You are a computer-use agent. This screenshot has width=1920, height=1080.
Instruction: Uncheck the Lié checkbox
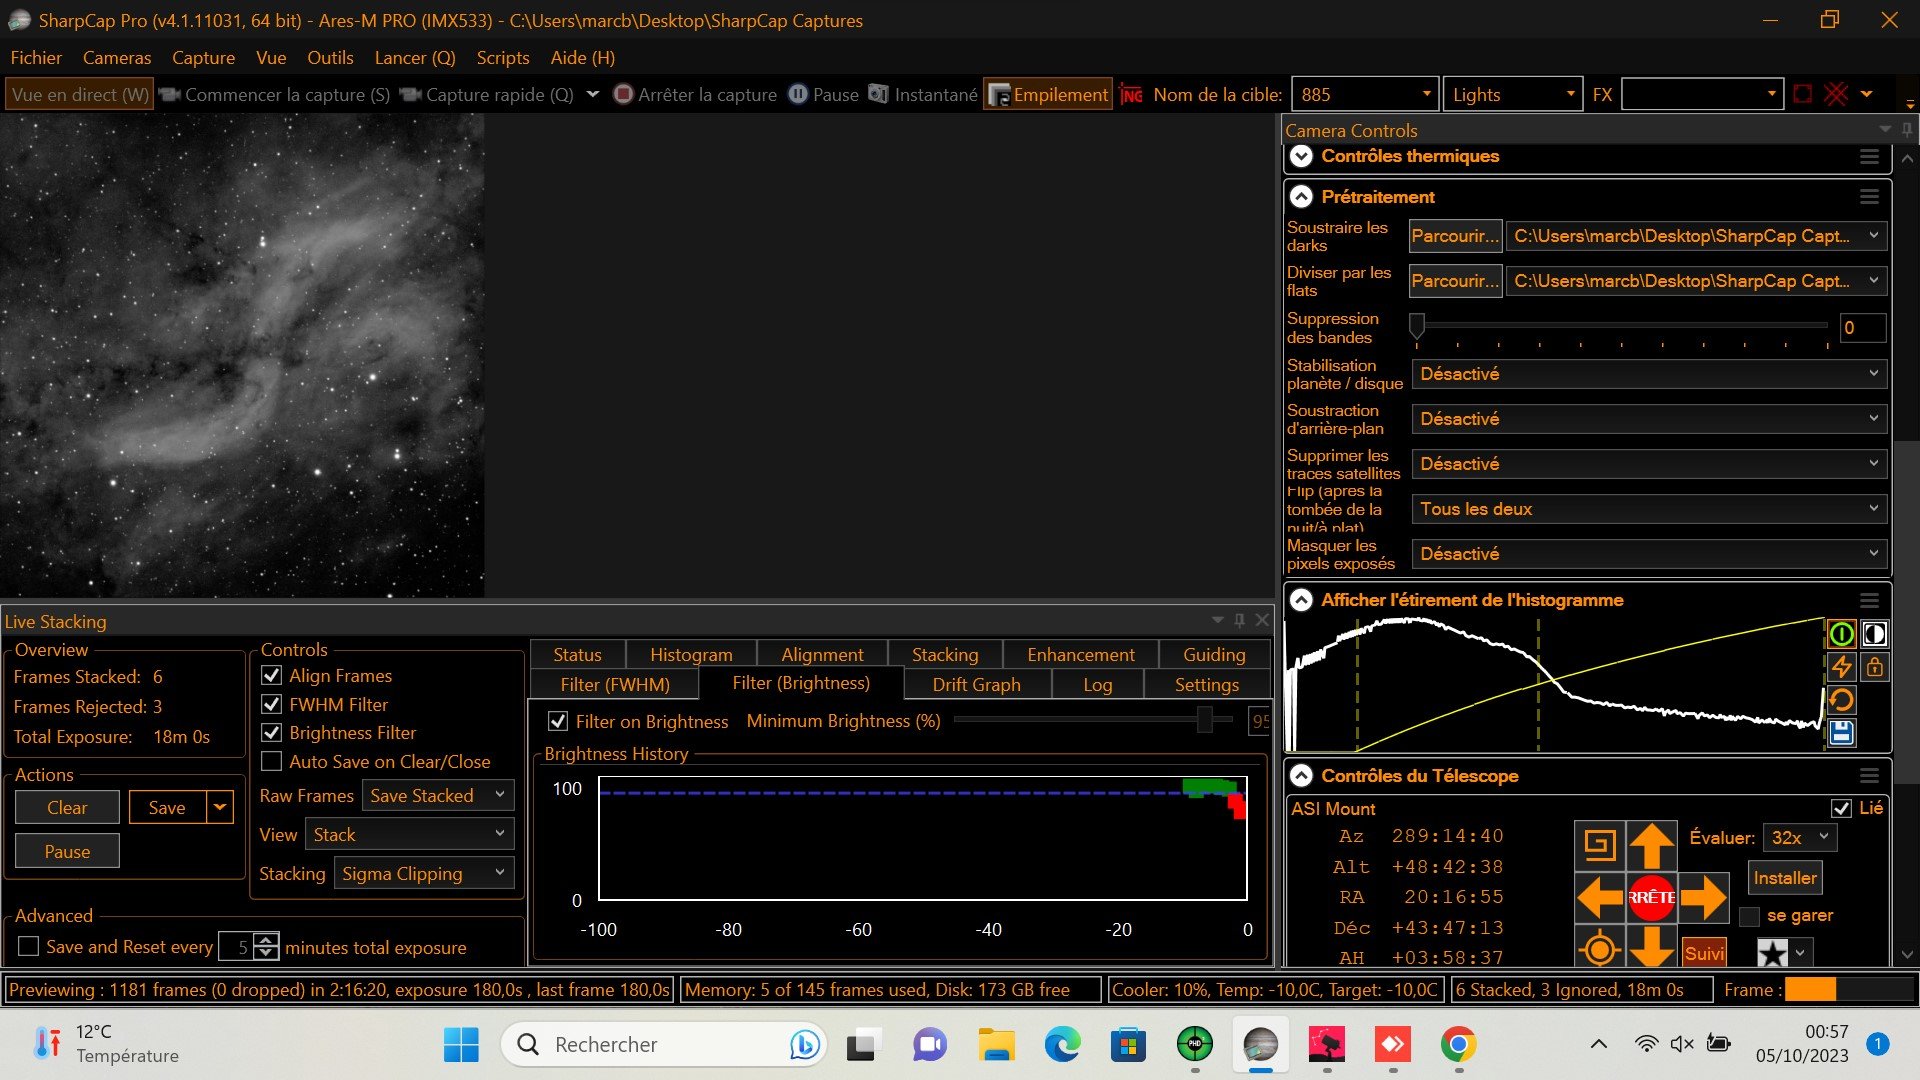tap(1841, 808)
